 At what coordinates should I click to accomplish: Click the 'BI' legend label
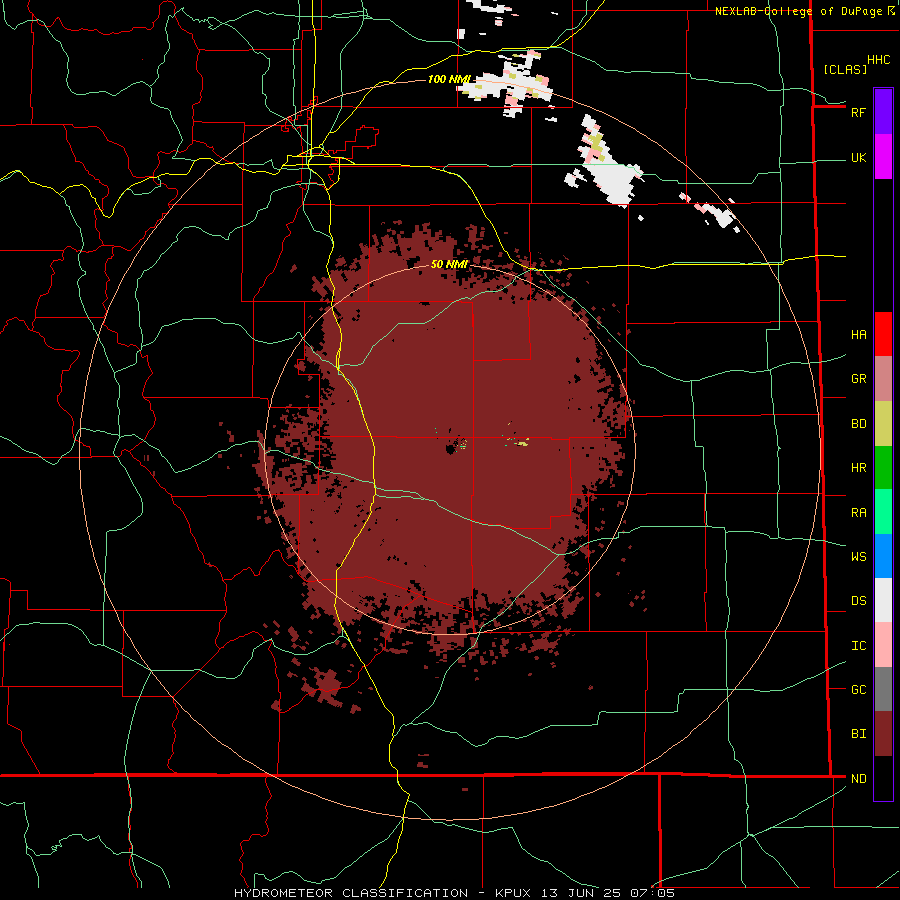coord(858,734)
